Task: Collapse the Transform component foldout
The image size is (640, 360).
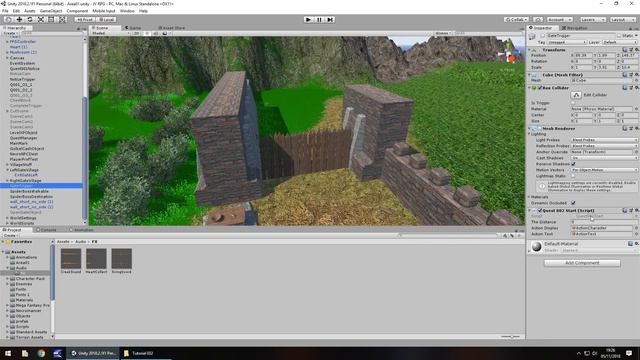Action: click(530, 50)
